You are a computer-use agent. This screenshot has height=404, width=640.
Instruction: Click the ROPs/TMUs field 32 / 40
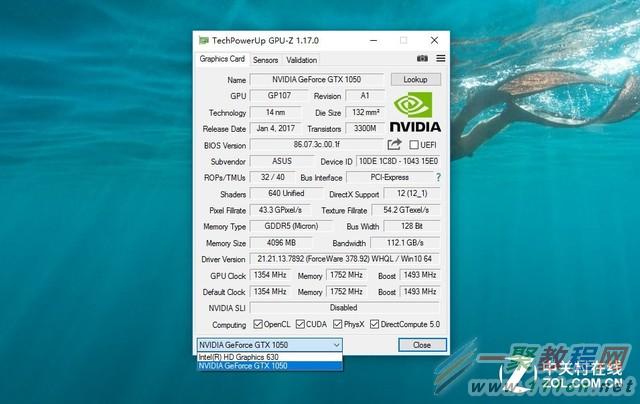point(273,178)
